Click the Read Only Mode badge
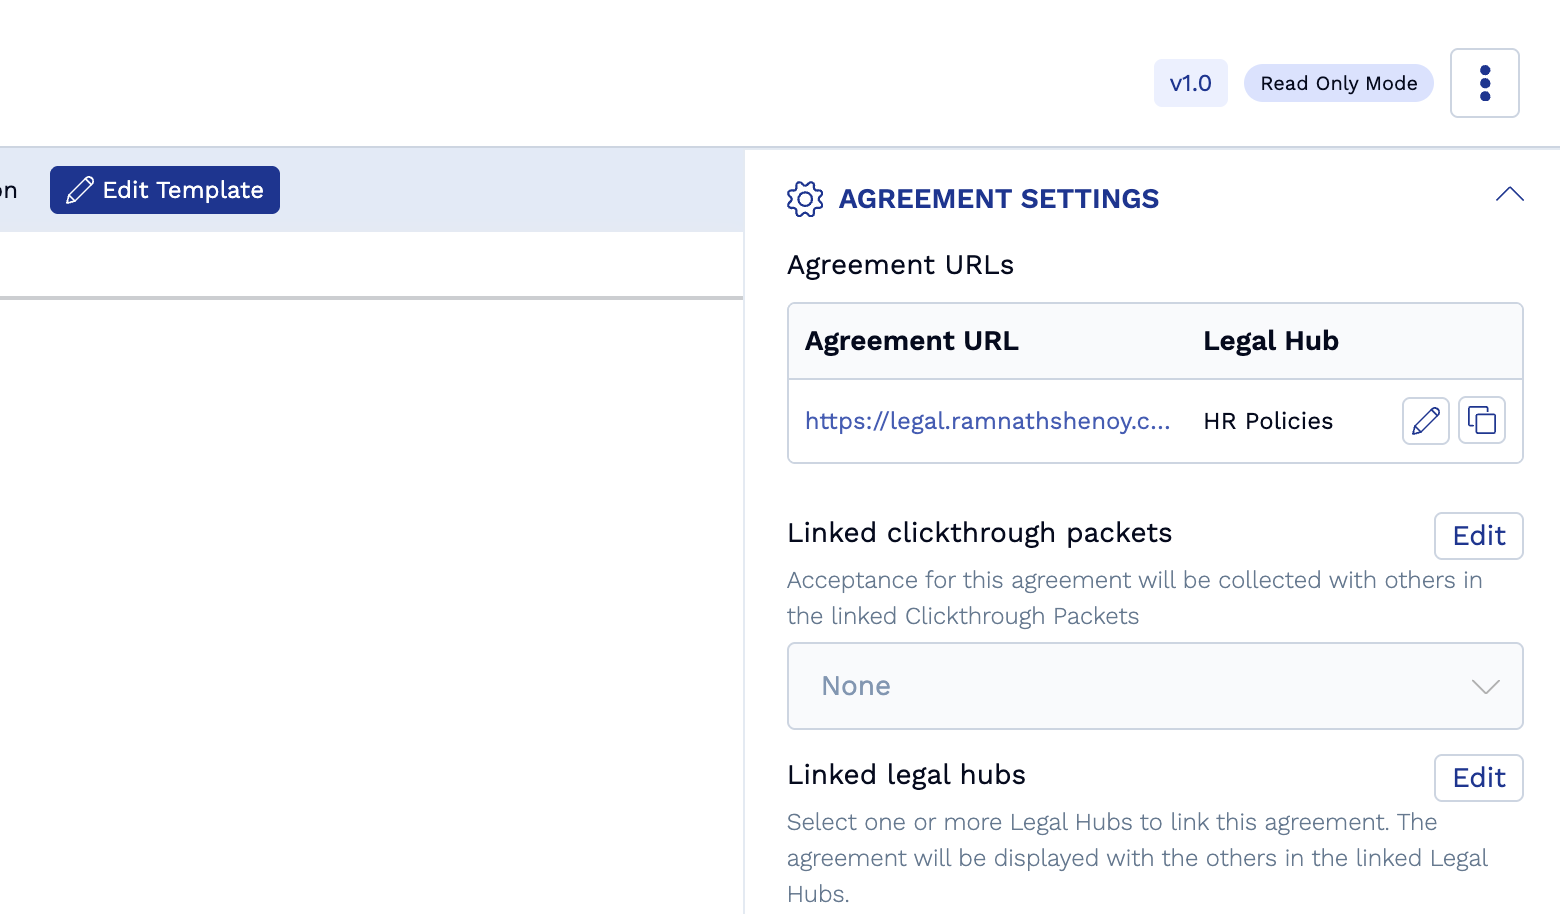Image resolution: width=1560 pixels, height=914 pixels. coord(1338,83)
